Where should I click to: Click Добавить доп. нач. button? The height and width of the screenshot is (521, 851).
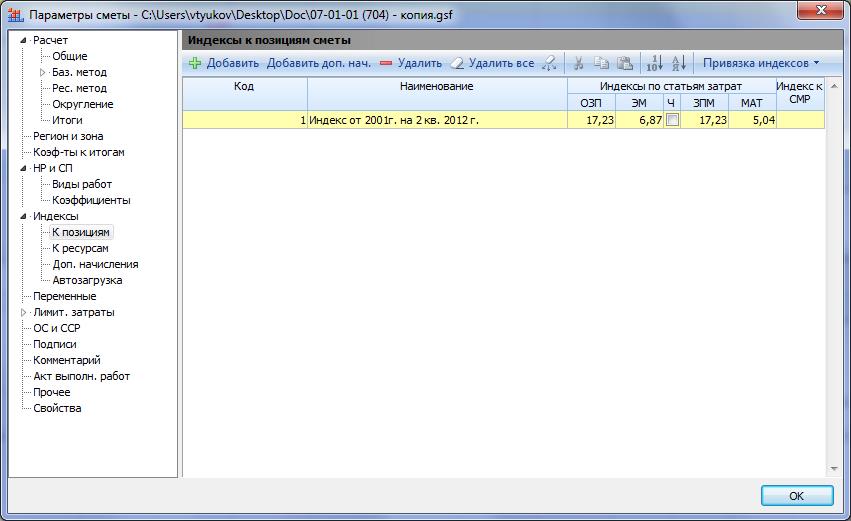[x=319, y=63]
